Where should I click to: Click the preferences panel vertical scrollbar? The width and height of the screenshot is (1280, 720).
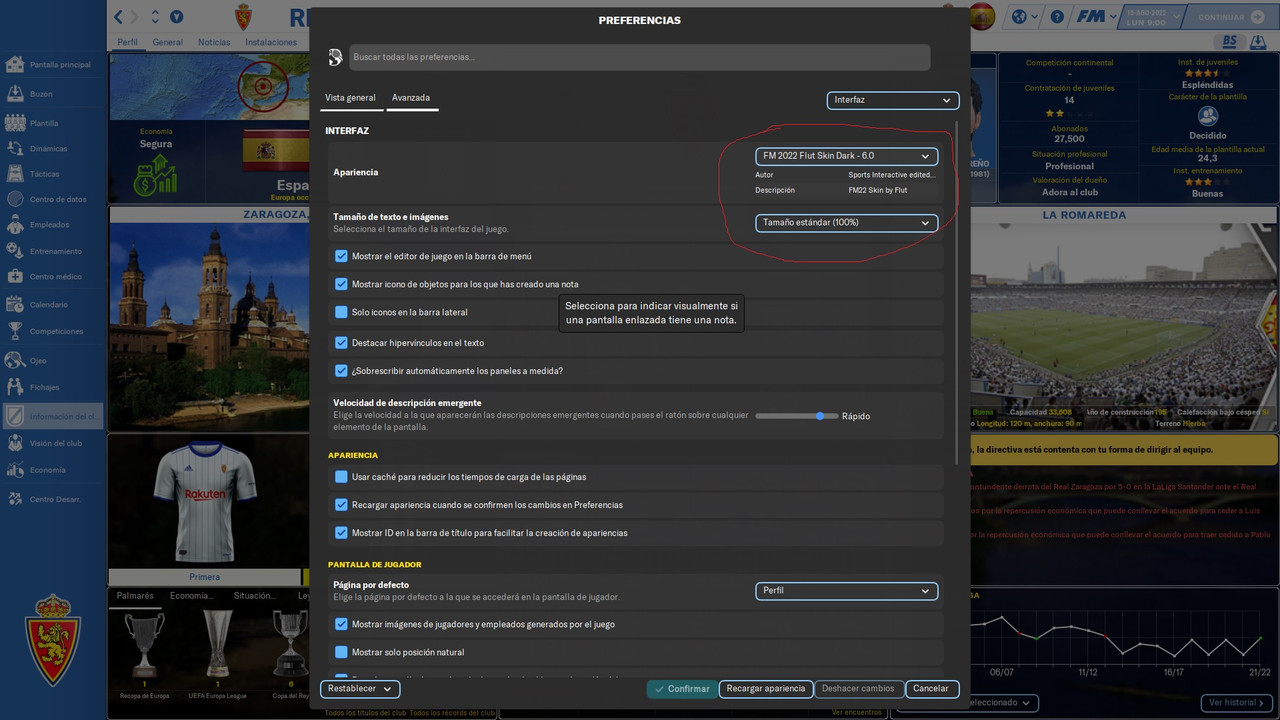pos(958,292)
